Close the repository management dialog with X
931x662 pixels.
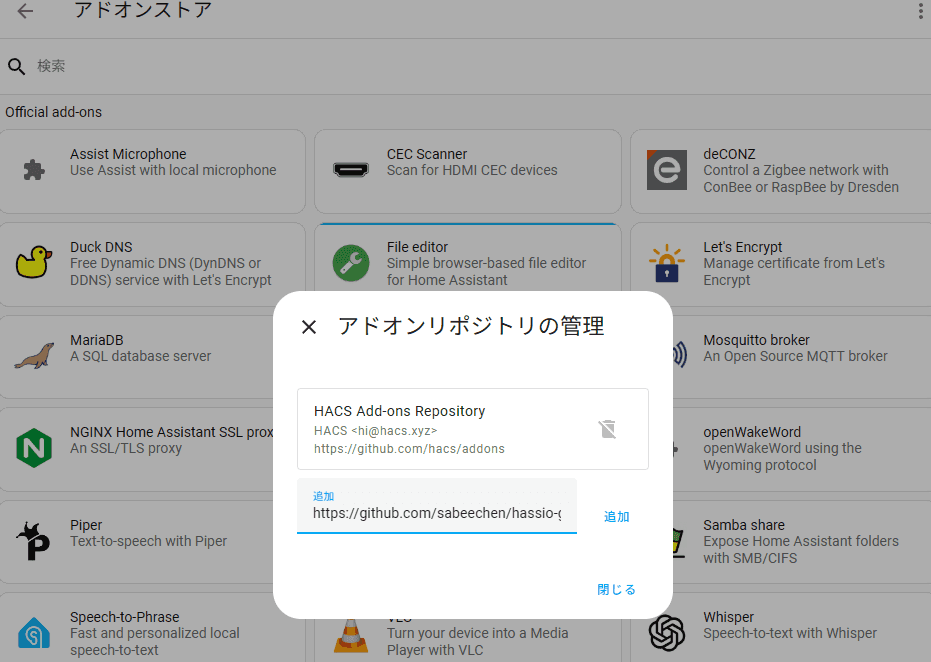click(x=309, y=327)
